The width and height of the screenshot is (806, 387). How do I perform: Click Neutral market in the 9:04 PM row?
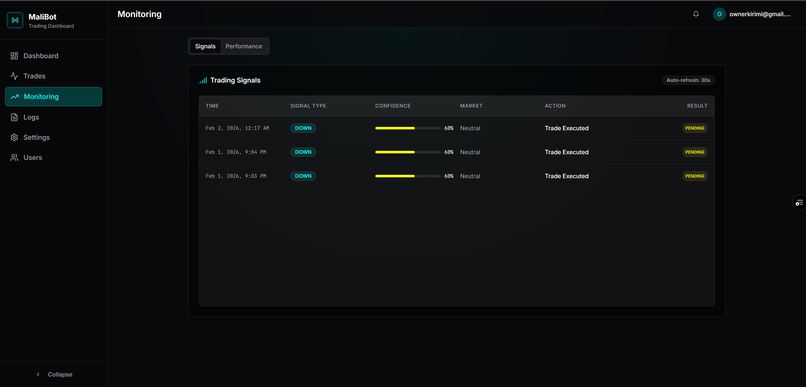coord(470,152)
